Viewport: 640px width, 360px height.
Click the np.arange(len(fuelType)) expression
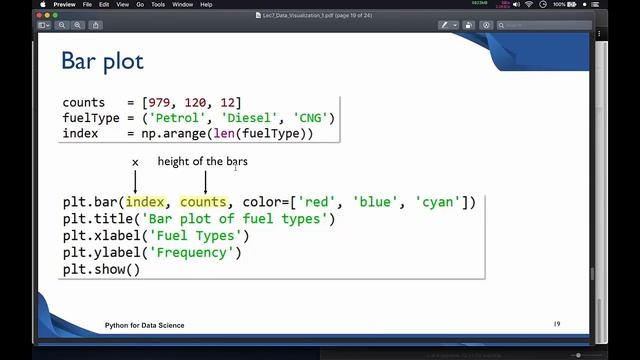227,134
